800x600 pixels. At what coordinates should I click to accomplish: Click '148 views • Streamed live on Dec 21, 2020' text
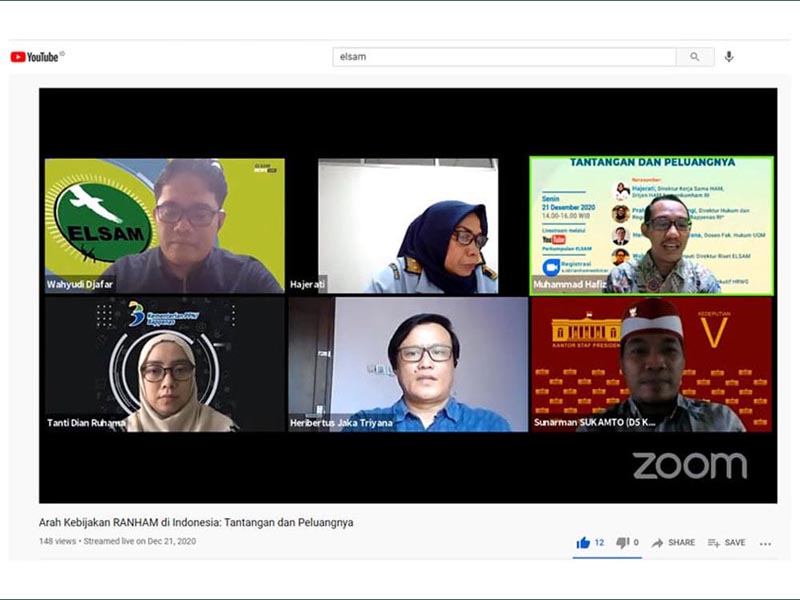[x=117, y=541]
